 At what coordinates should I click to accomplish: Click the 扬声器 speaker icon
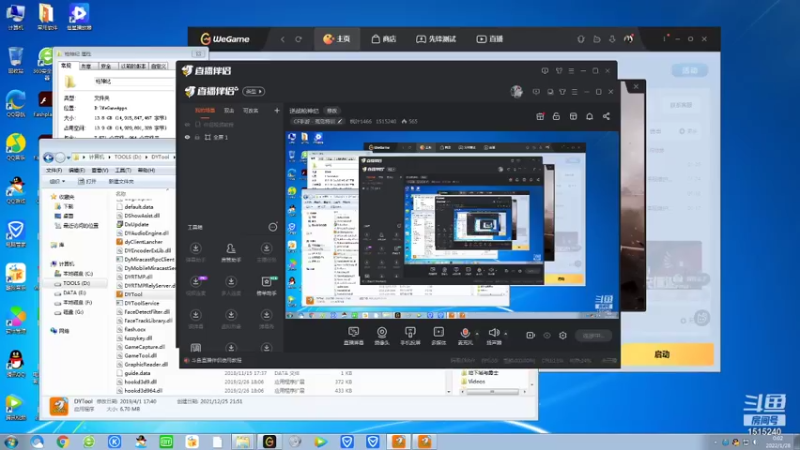point(493,333)
